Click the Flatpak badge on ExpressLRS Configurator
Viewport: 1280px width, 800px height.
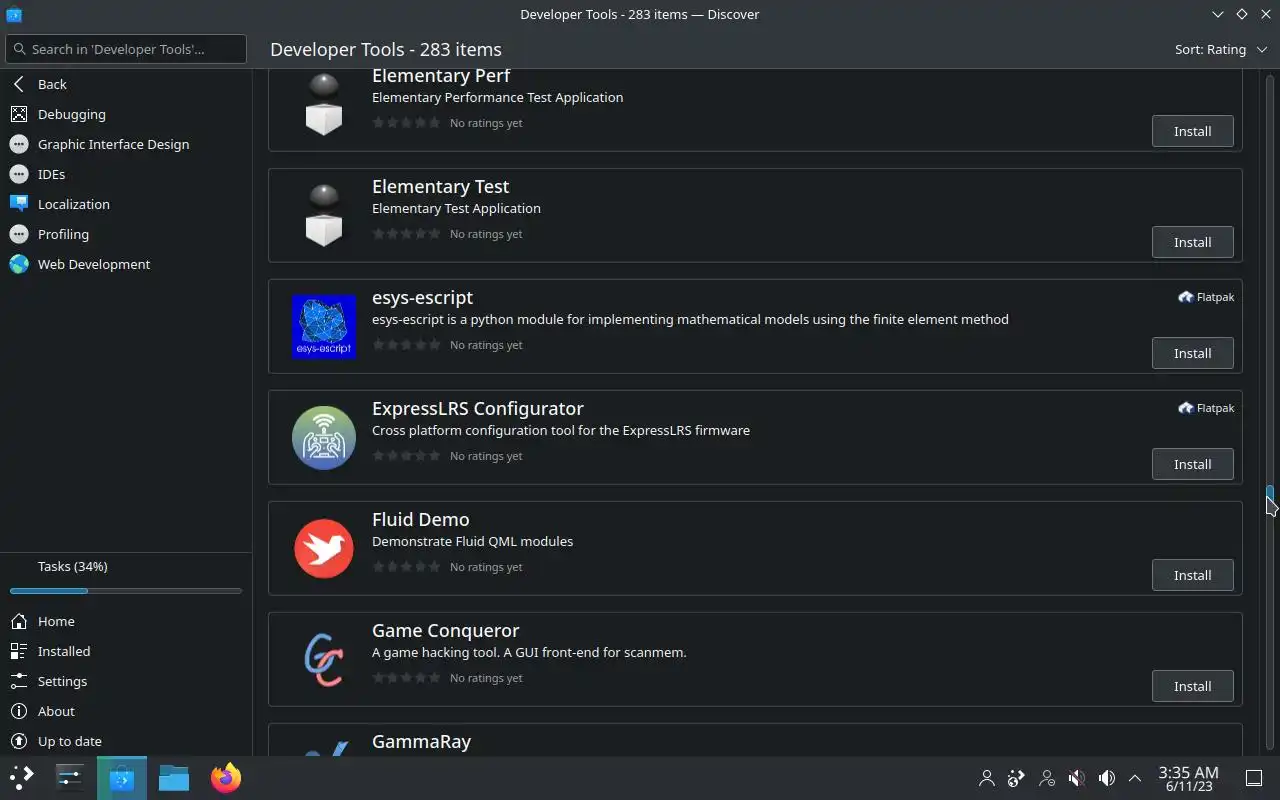coord(1206,408)
